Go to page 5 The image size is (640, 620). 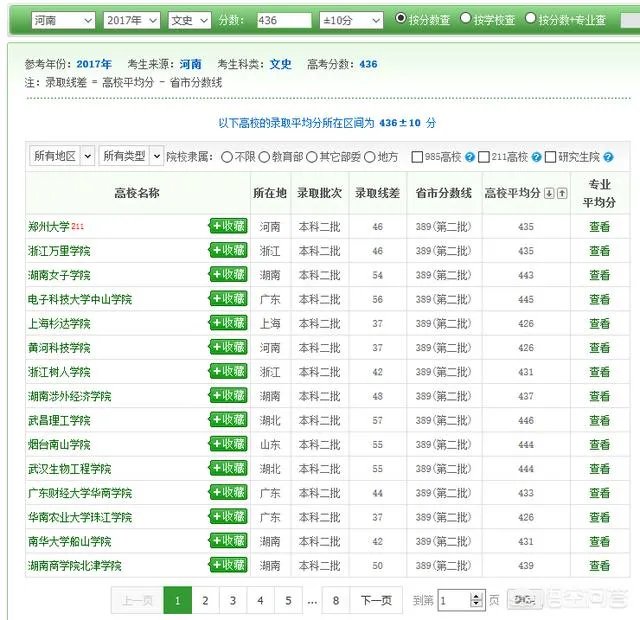pos(288,600)
